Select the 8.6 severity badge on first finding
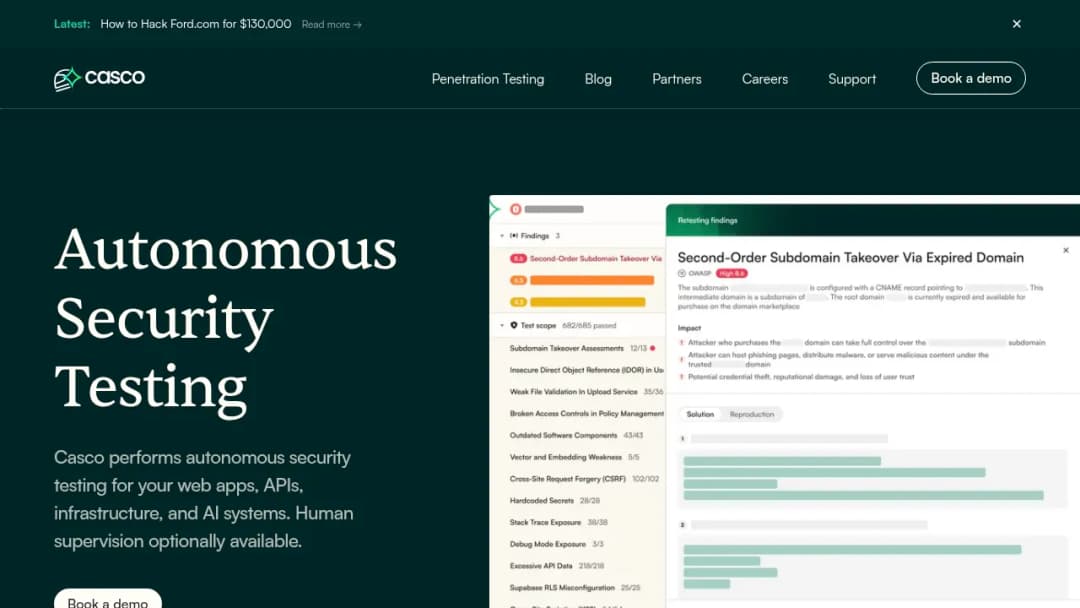1080x608 pixels. (x=518, y=259)
